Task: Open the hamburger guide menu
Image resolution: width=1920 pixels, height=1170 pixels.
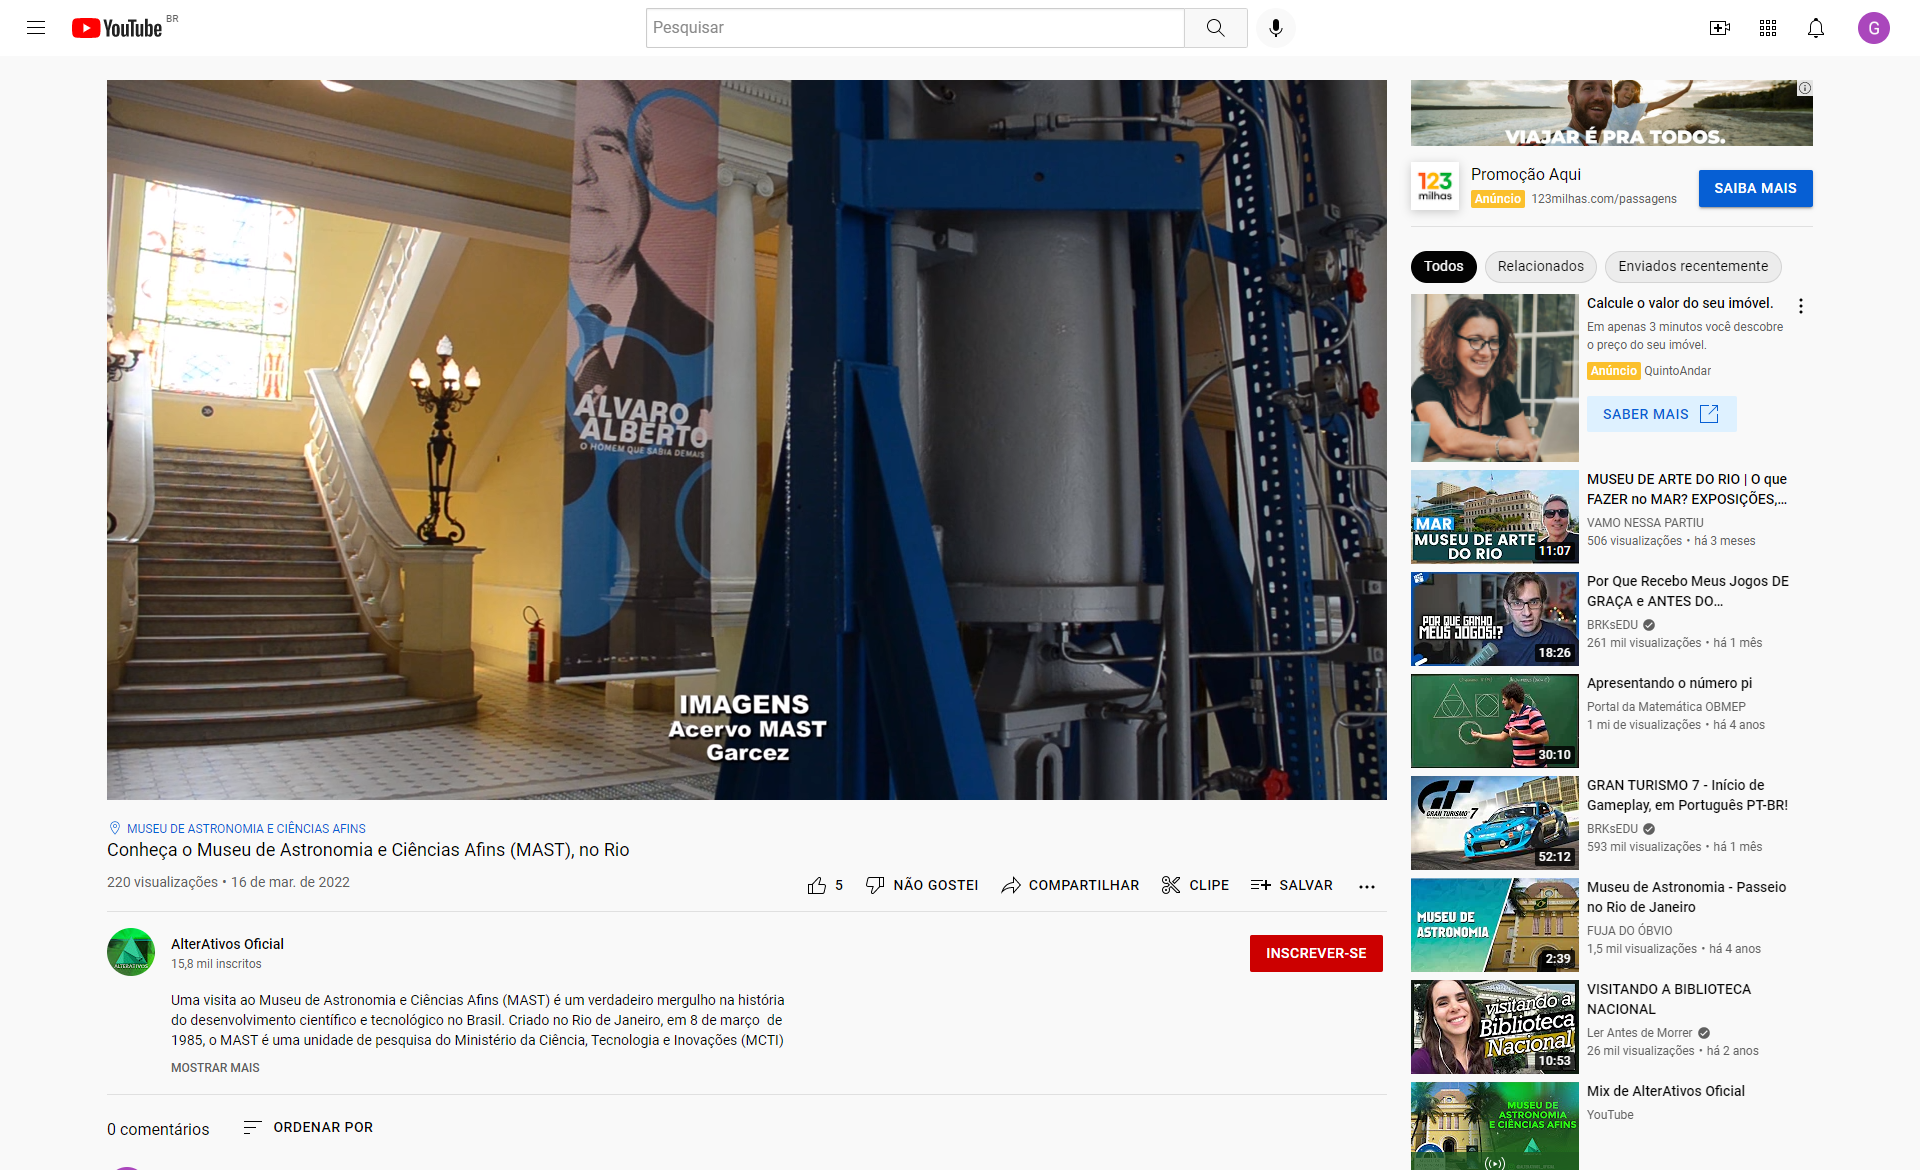Action: [36, 28]
